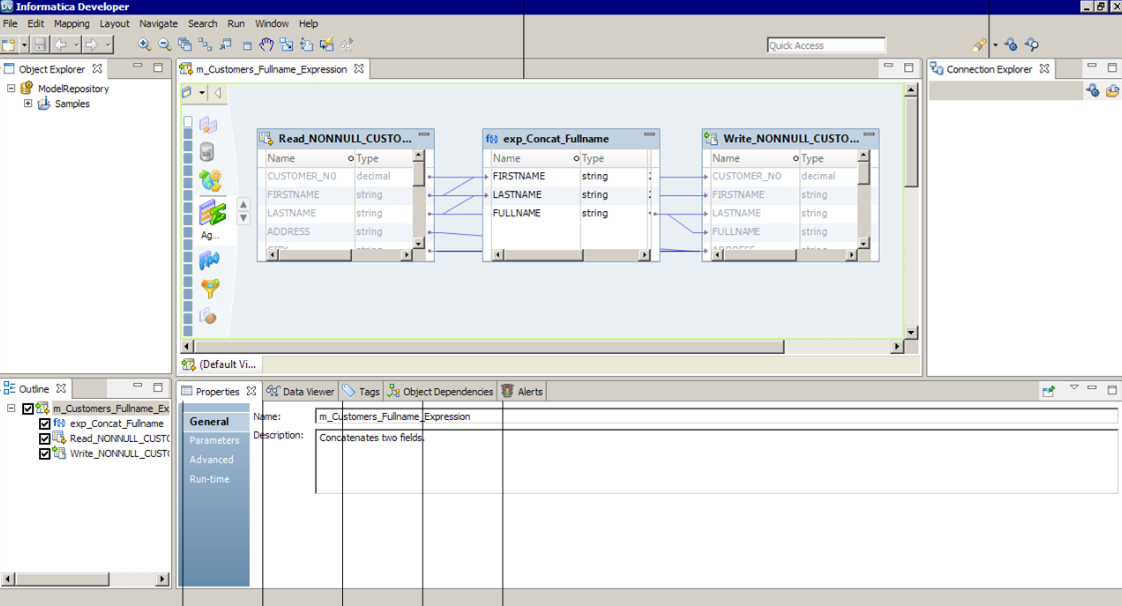Click the mapping canvas horizontal scrollbar
The height and width of the screenshot is (606, 1122).
[x=489, y=346]
